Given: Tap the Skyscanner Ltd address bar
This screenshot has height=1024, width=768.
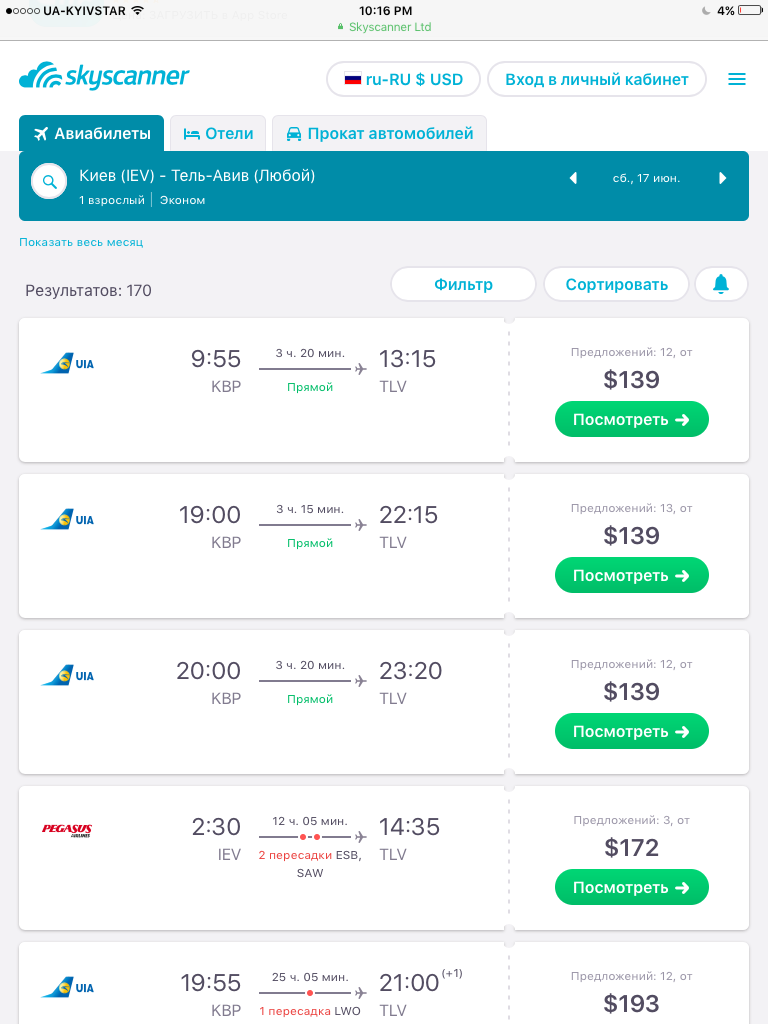Looking at the screenshot, I should coord(384,27).
